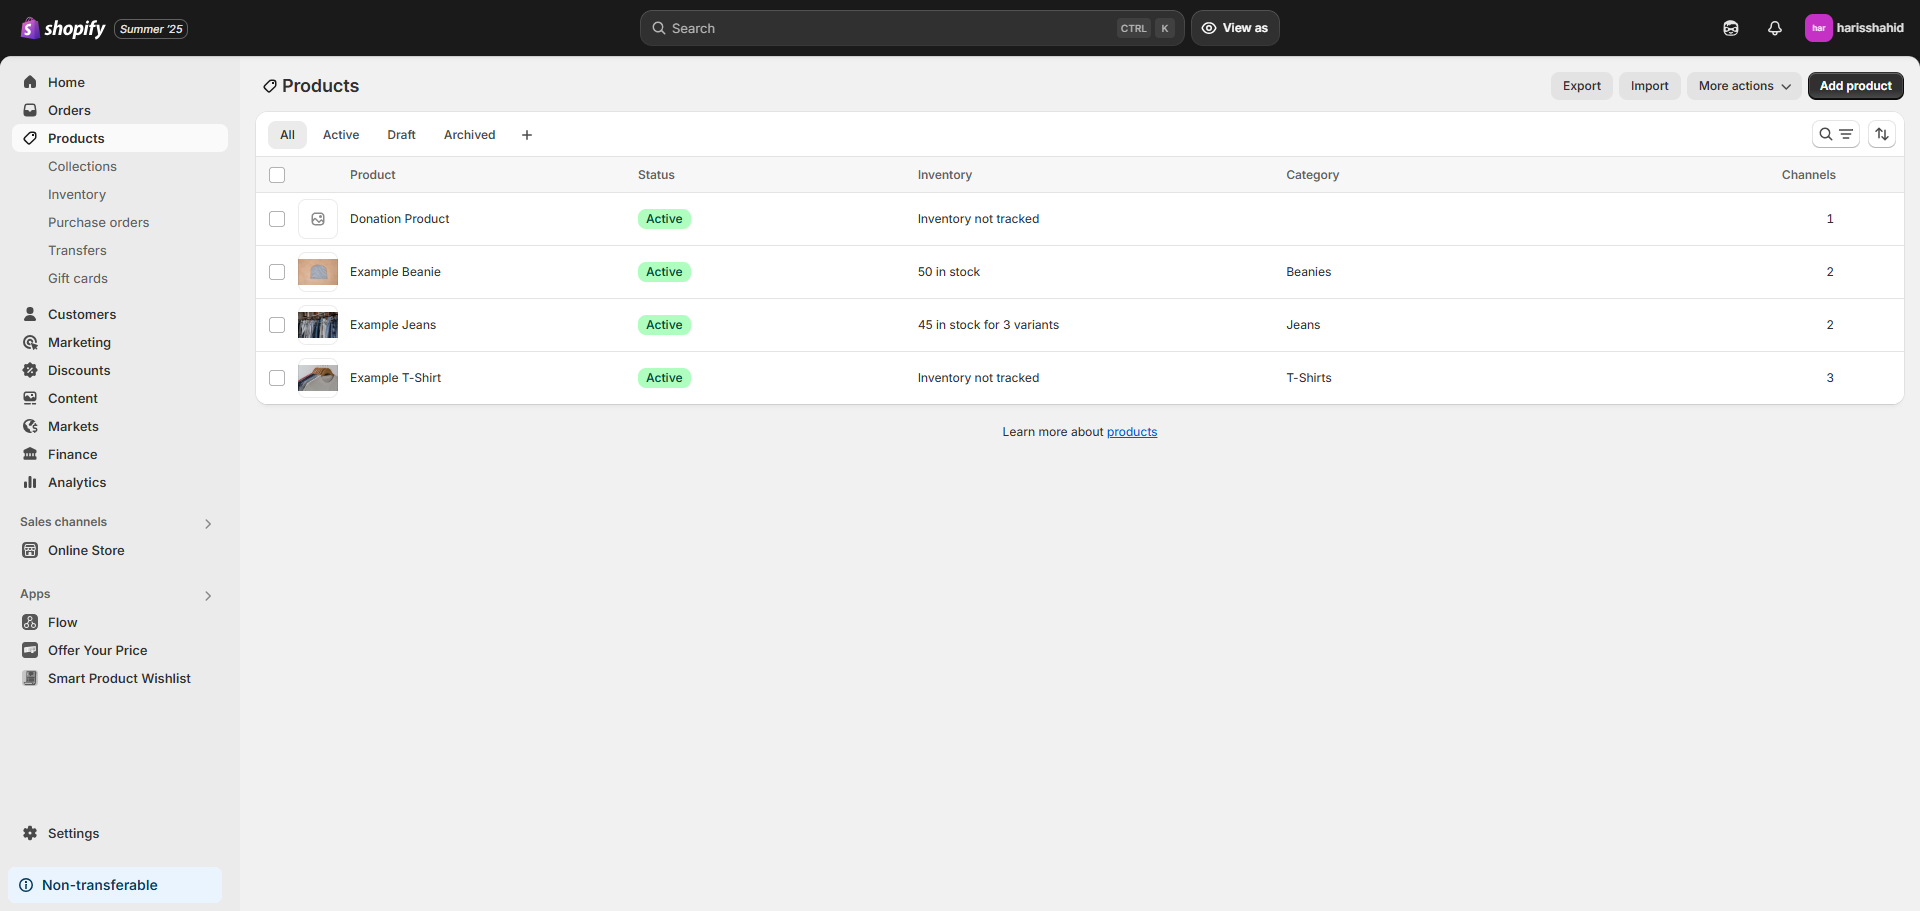Click the search and filter icon button
The width and height of the screenshot is (1920, 911).
pyautogui.click(x=1836, y=134)
